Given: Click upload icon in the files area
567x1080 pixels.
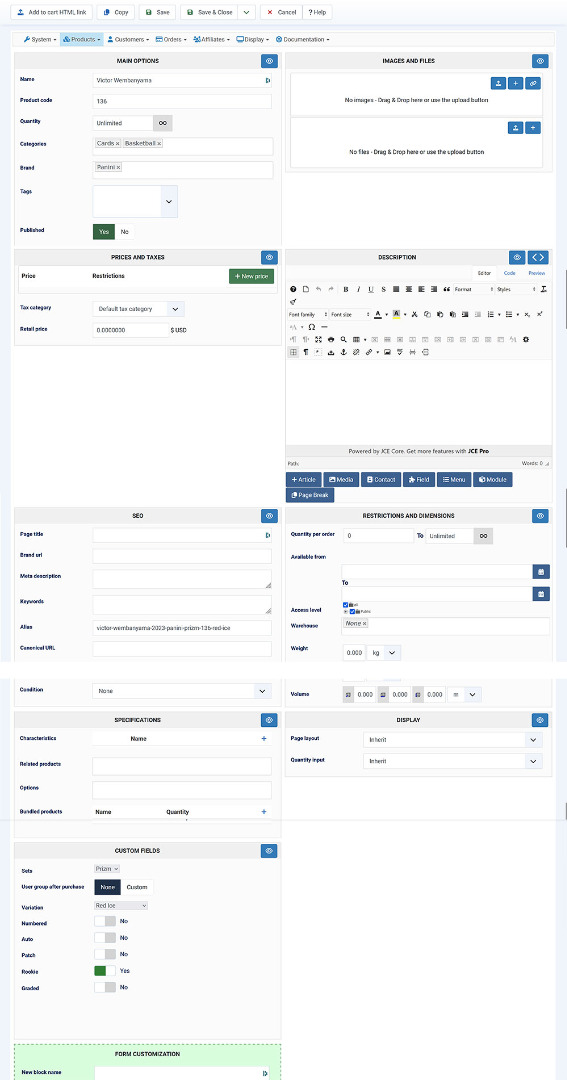Looking at the screenshot, I should [515, 127].
